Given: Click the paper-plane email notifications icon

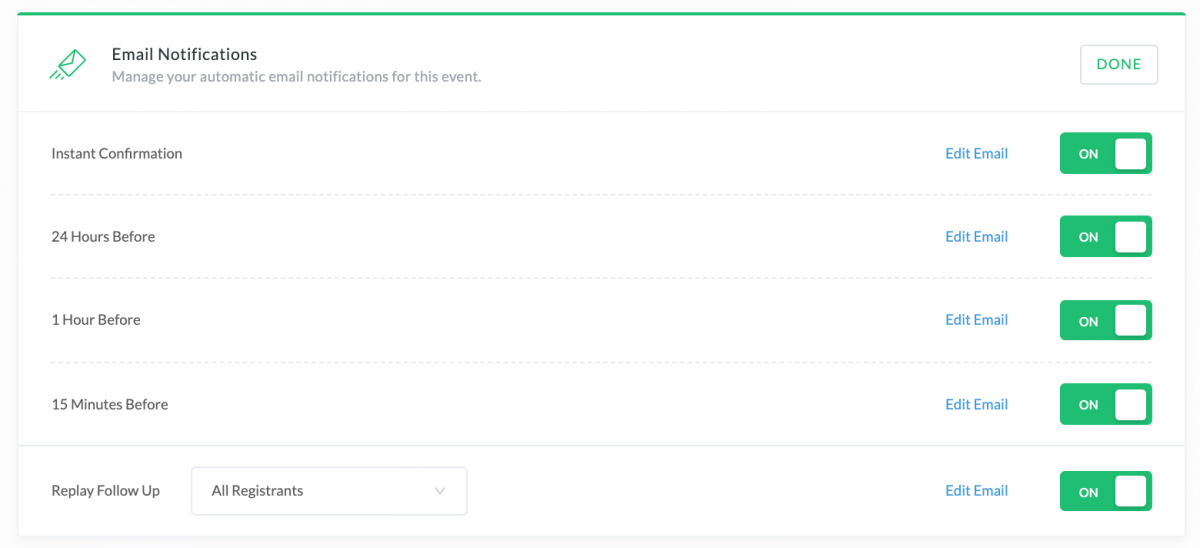Looking at the screenshot, I should point(68,65).
